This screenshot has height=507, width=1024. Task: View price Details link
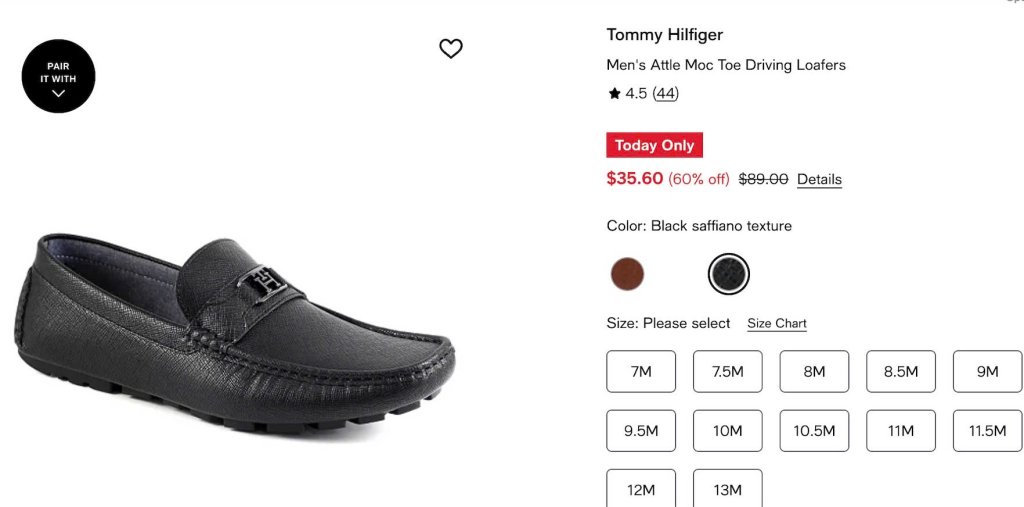pyautogui.click(x=819, y=179)
